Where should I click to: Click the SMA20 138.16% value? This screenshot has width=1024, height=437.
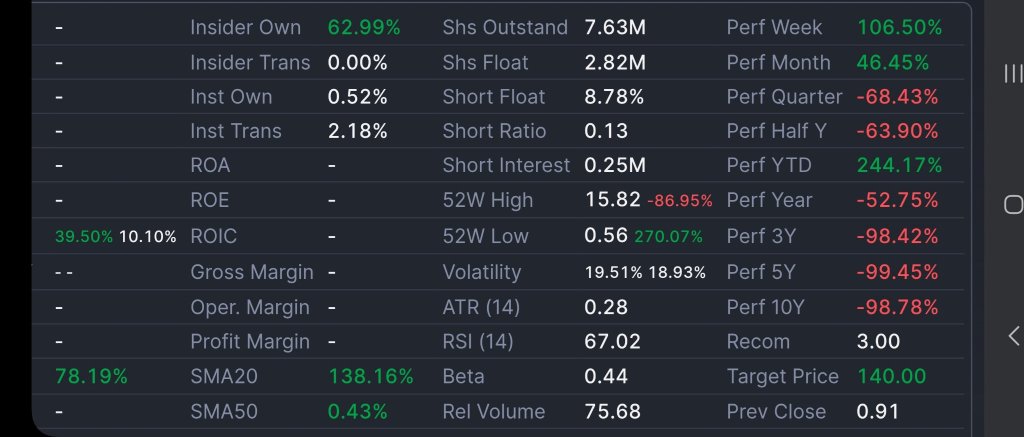point(371,376)
